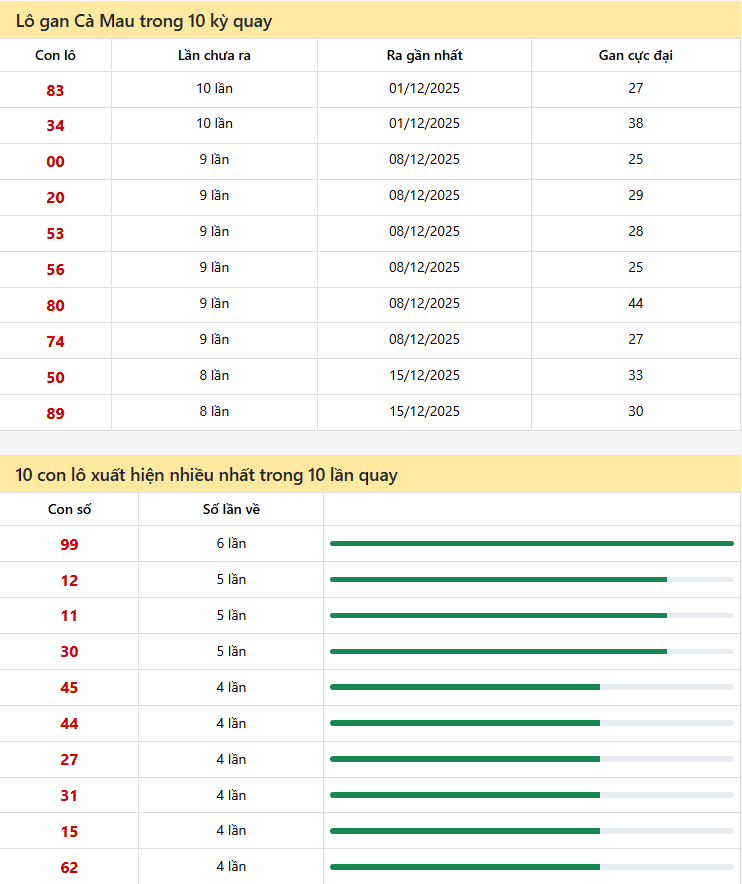Image resolution: width=742 pixels, height=884 pixels.
Task: Click the "Con lô" column header
Action: click(55, 55)
